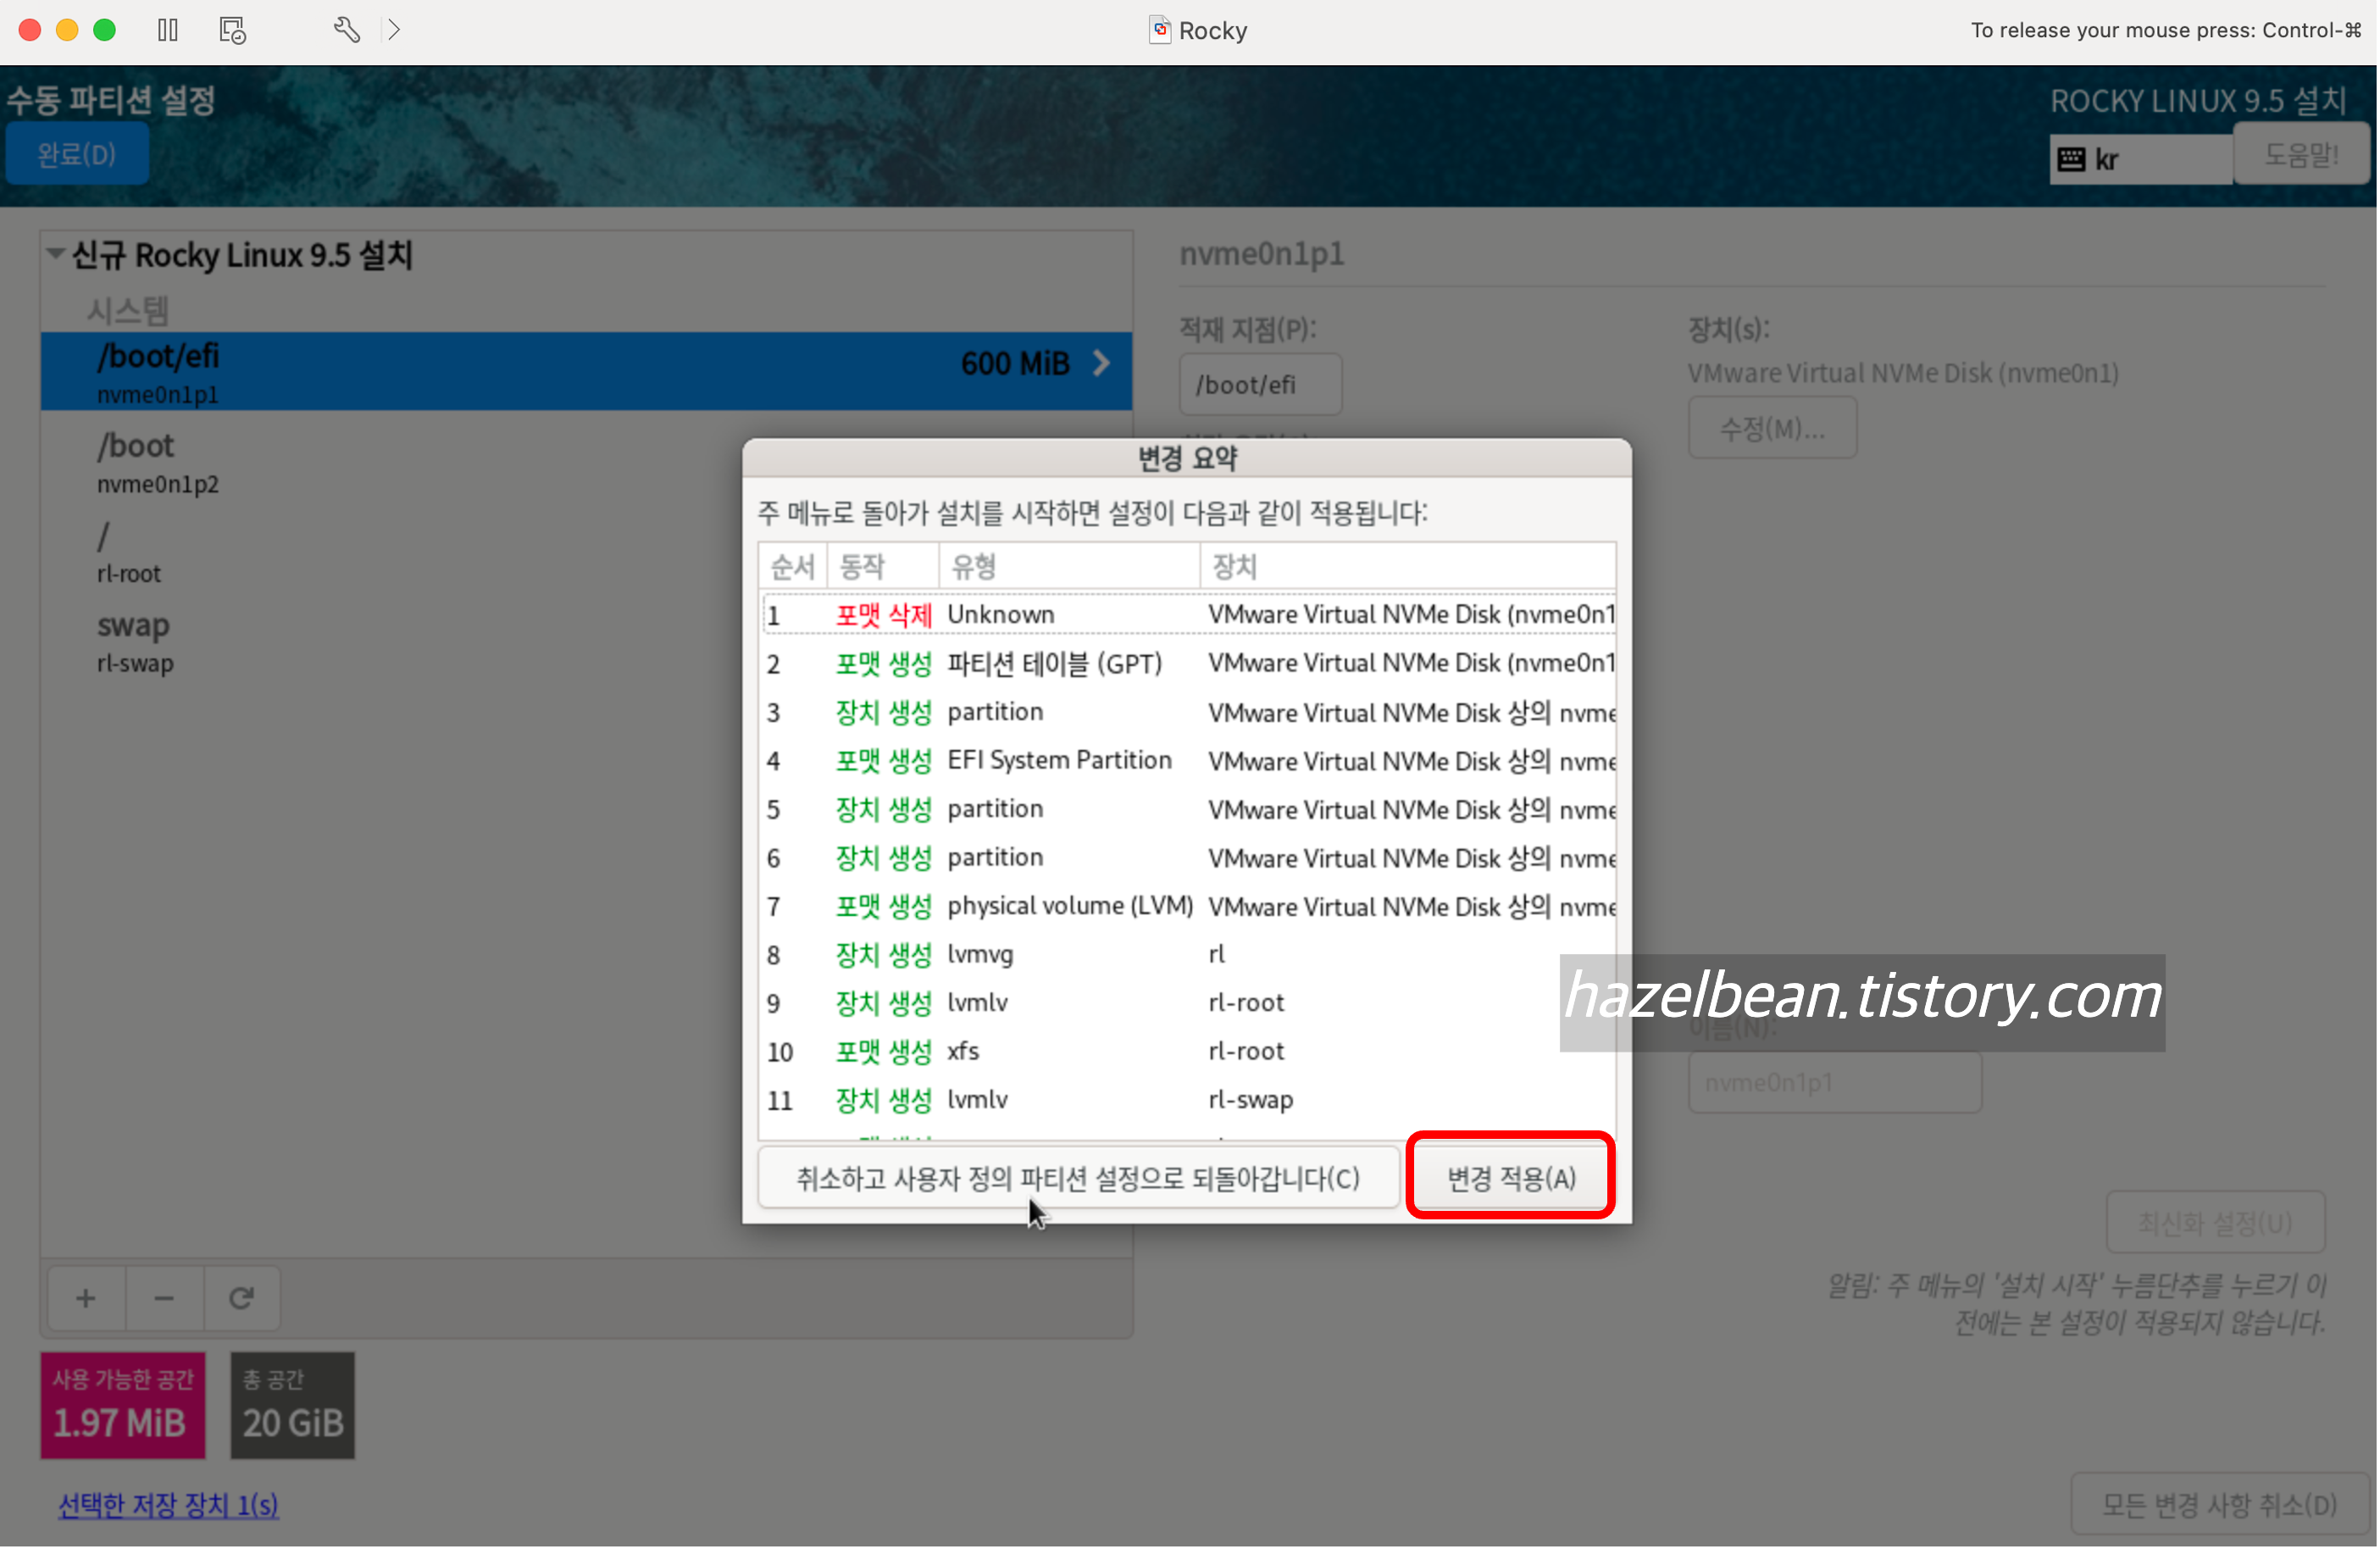Click the 장치 column header
Viewport: 2380px width, 1549px height.
click(1408, 567)
